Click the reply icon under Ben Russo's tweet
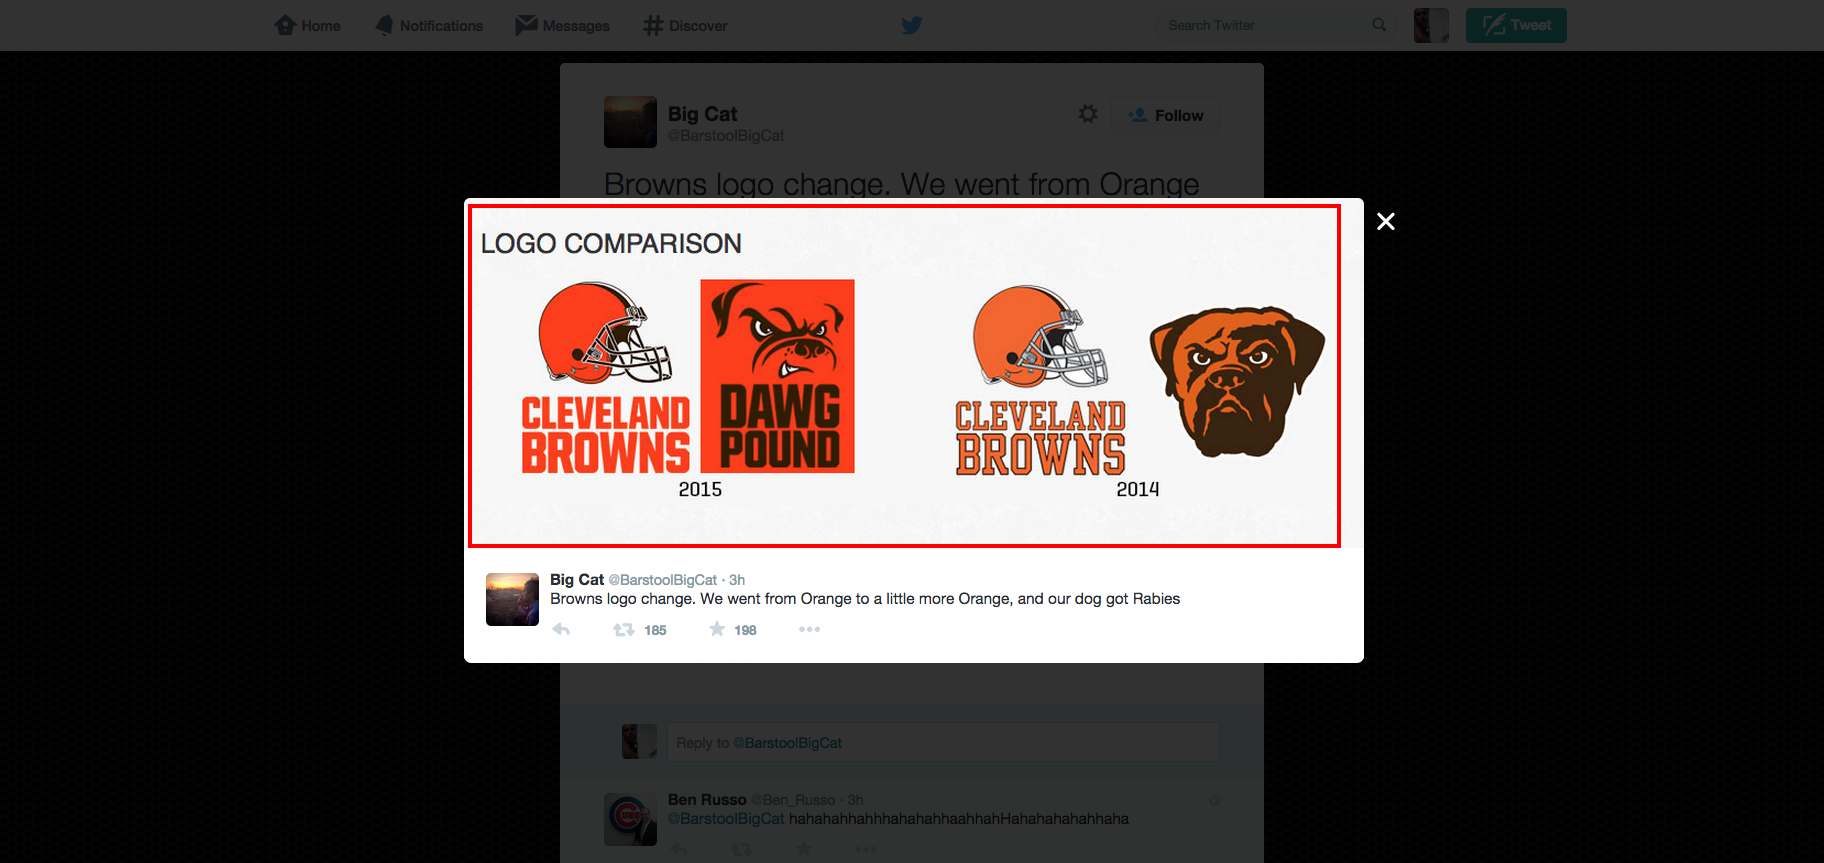The height and width of the screenshot is (863, 1824). (x=679, y=850)
